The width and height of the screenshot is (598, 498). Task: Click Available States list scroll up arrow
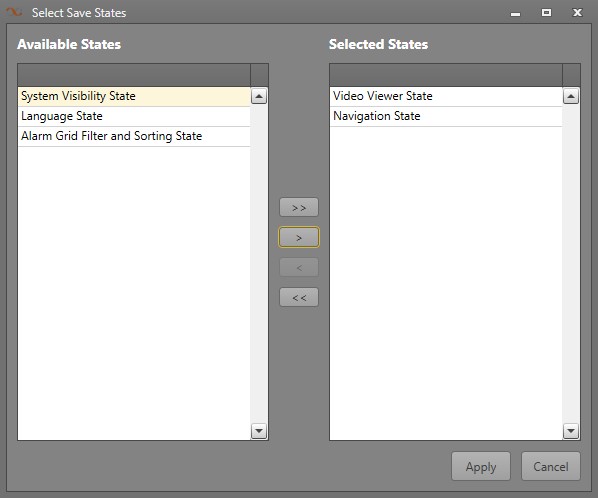(259, 96)
